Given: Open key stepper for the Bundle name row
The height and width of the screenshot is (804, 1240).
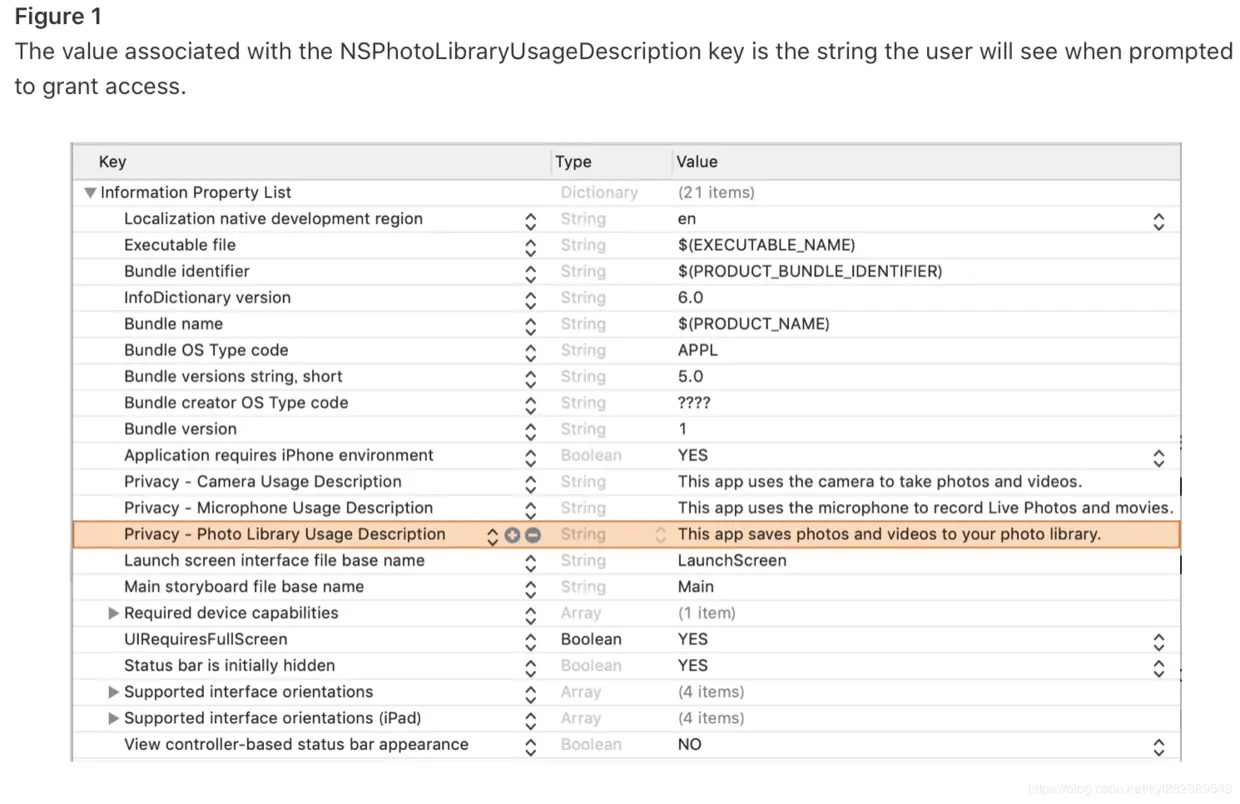Looking at the screenshot, I should [x=530, y=325].
